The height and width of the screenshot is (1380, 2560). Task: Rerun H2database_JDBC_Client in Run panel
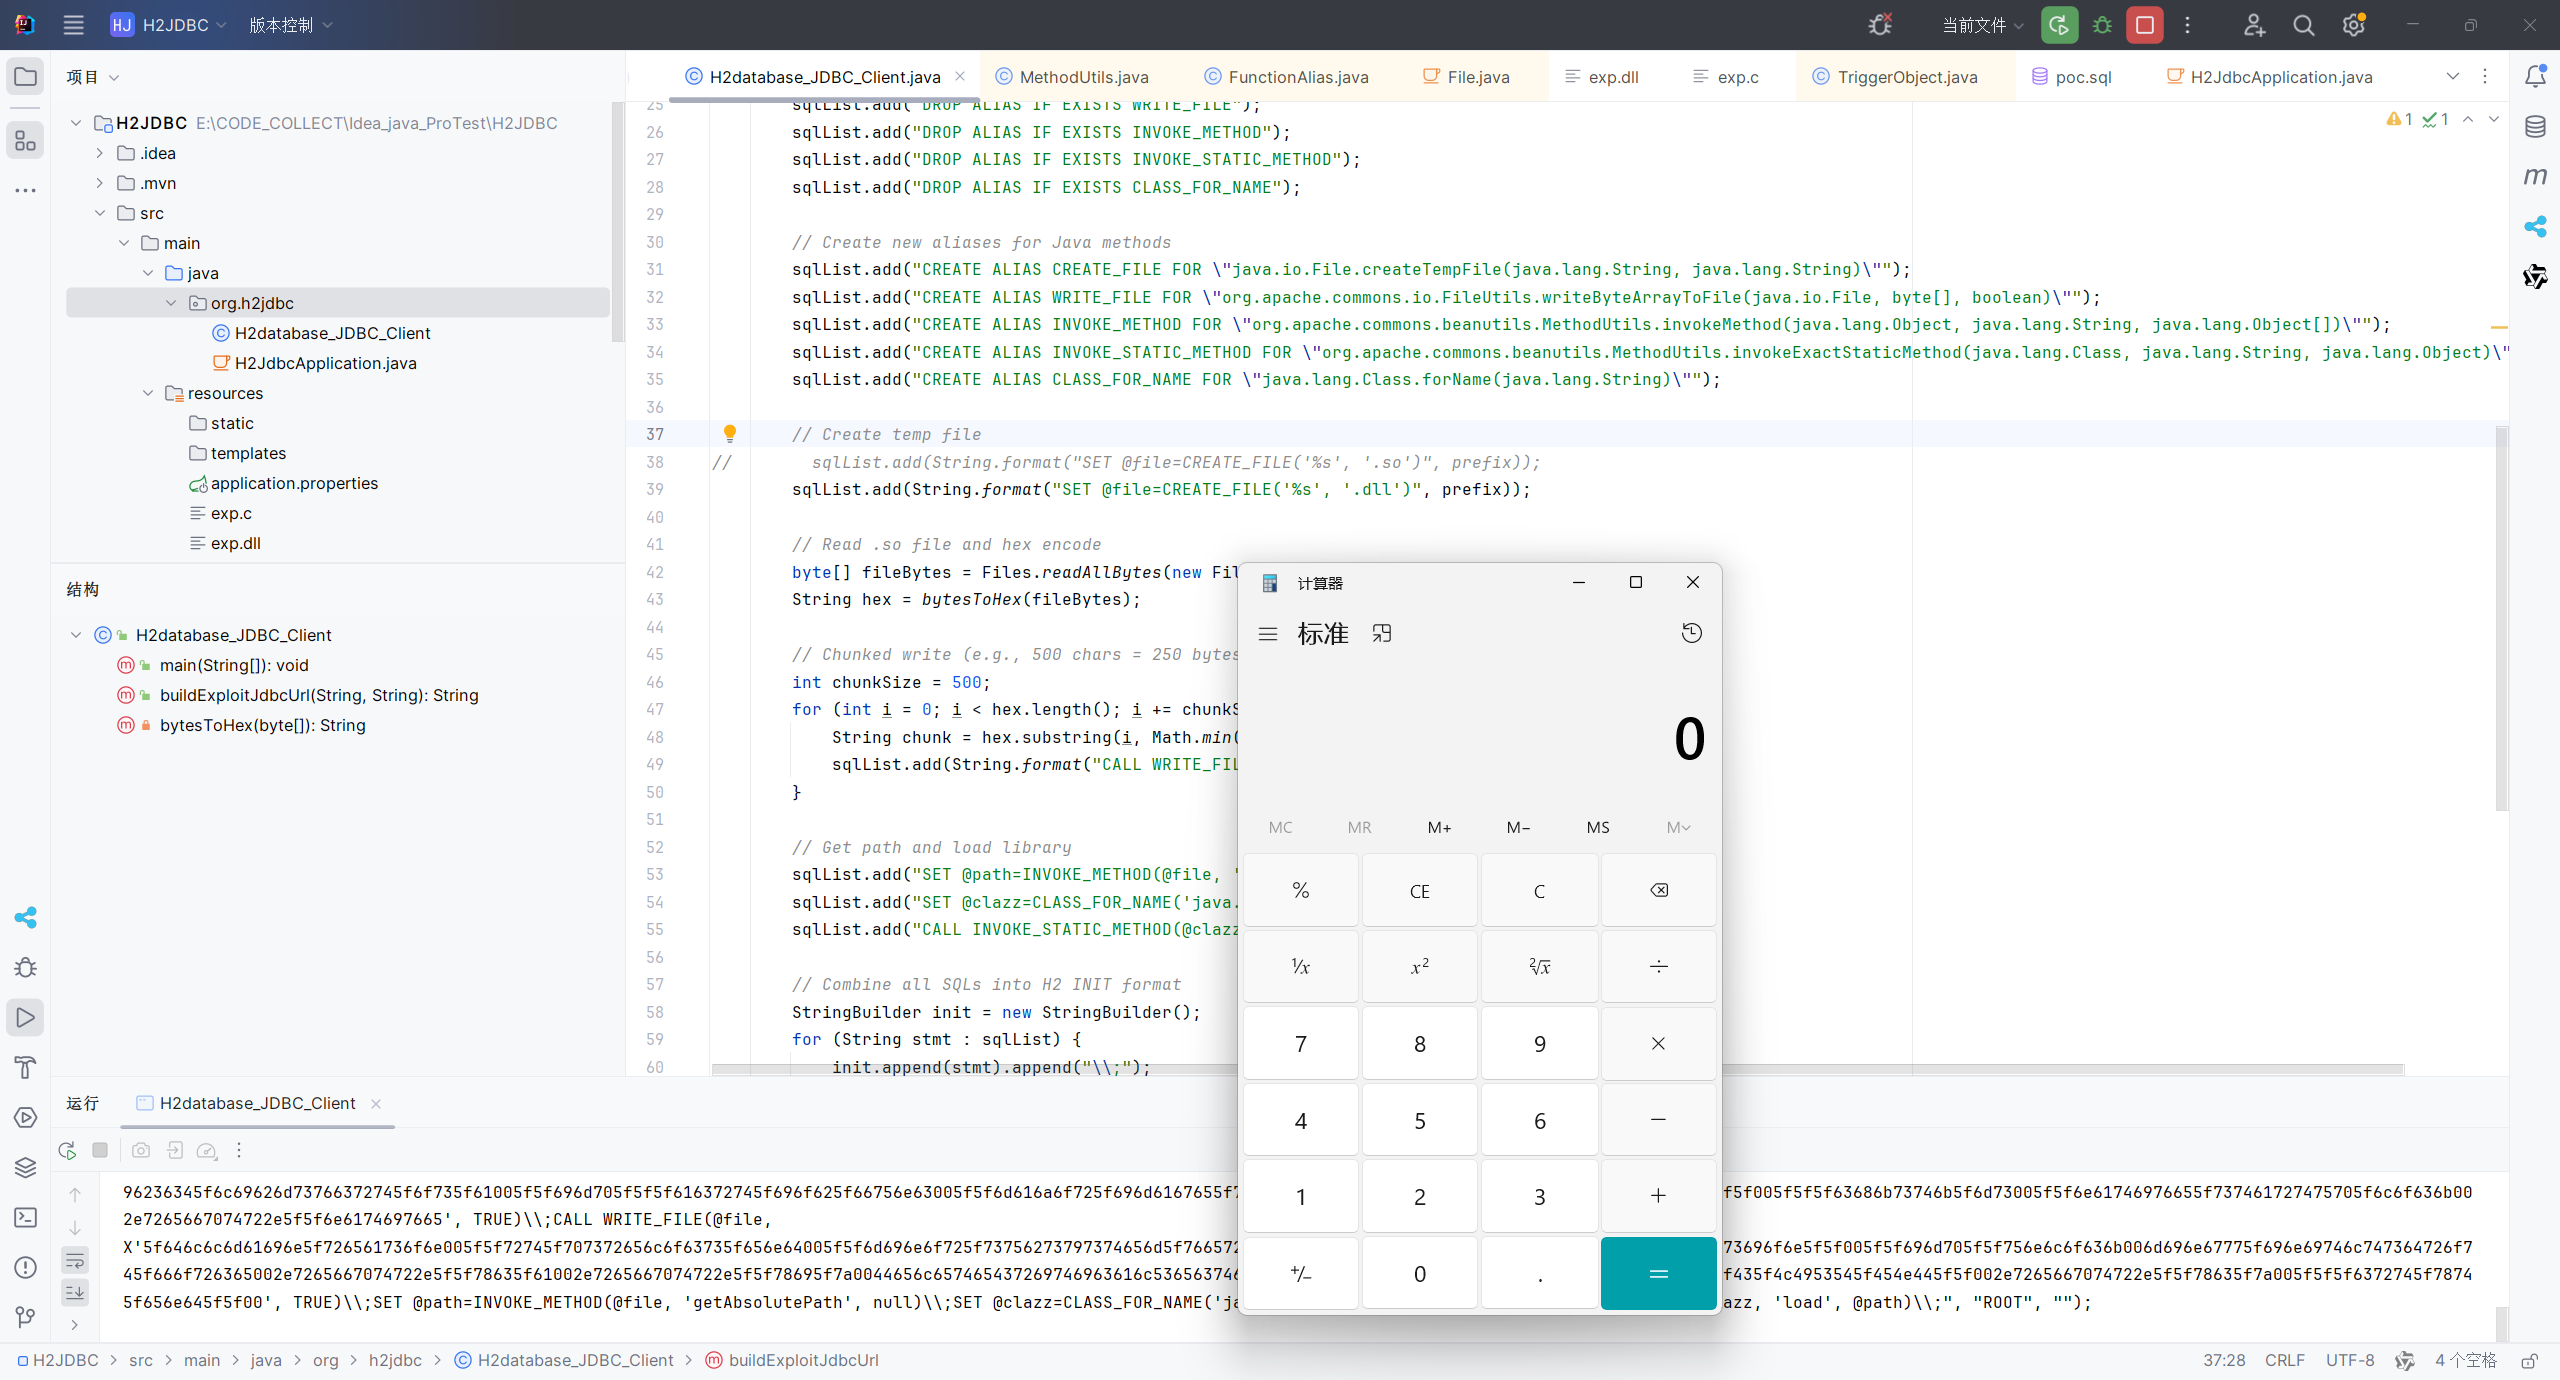67,1151
